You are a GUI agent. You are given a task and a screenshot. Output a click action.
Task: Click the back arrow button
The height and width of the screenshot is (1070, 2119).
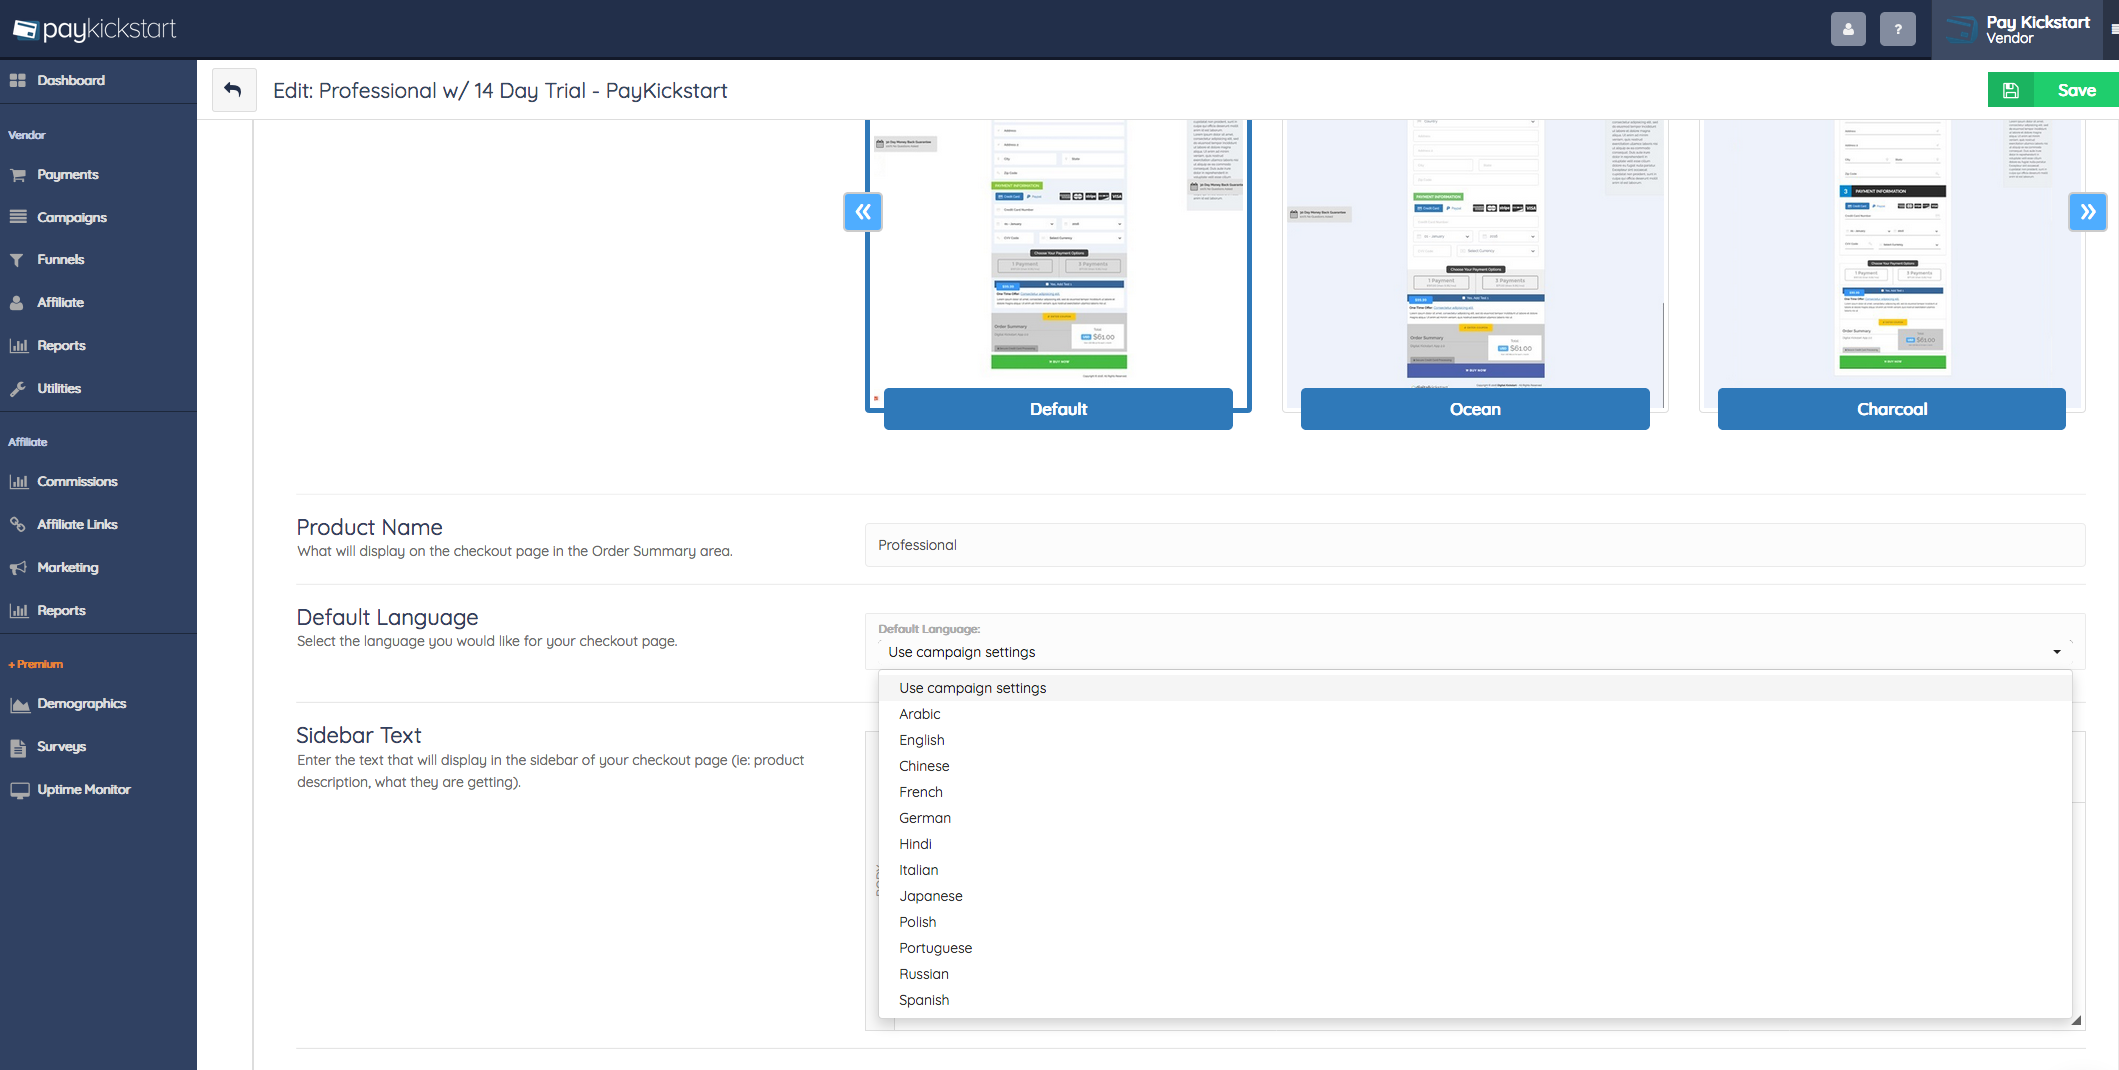pos(233,90)
